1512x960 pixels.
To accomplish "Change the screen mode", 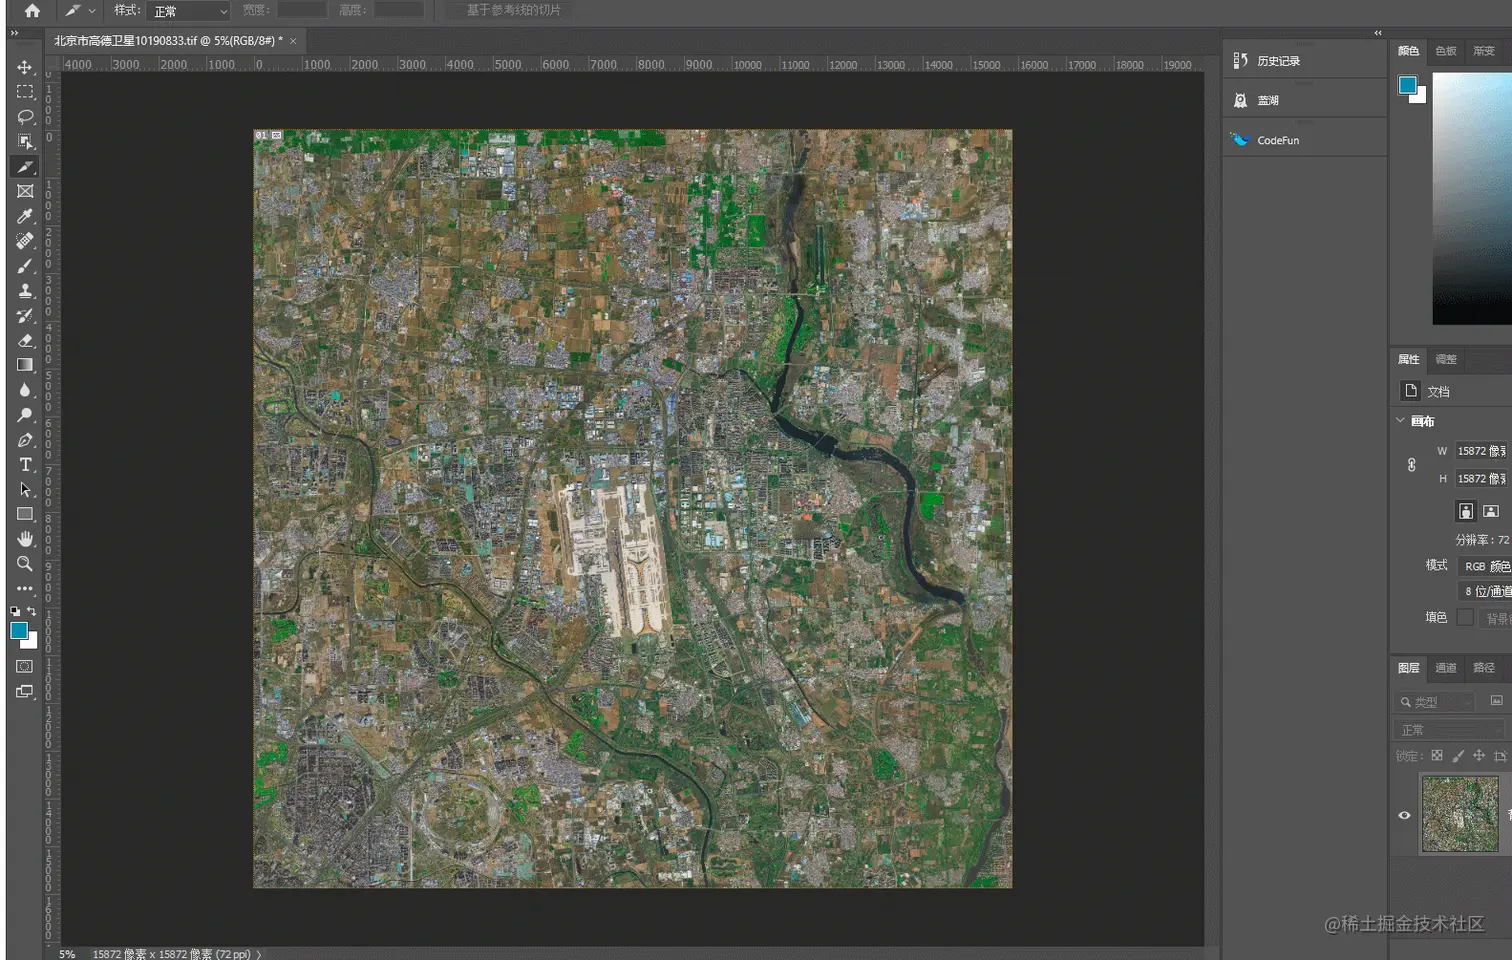I will point(25,691).
